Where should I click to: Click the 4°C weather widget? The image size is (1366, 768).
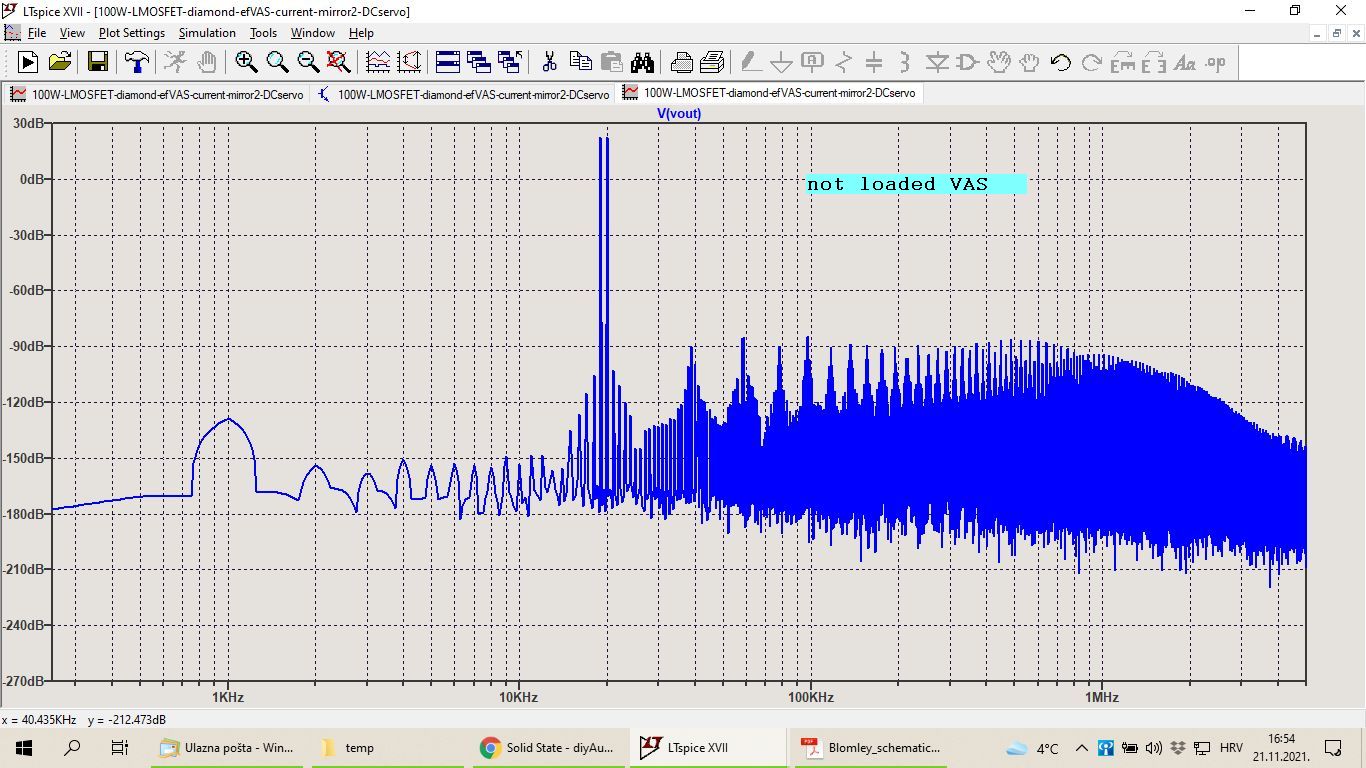[1032, 748]
